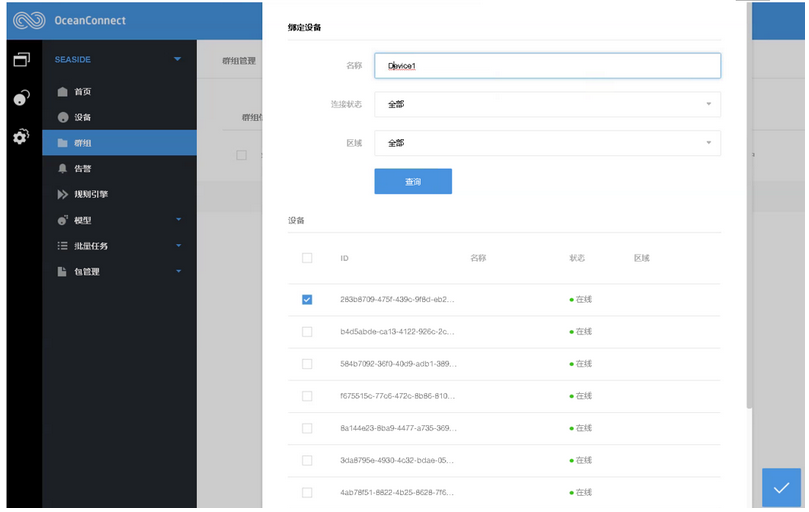
Task: Open 包管理 in sidebar
Action: [119, 271]
